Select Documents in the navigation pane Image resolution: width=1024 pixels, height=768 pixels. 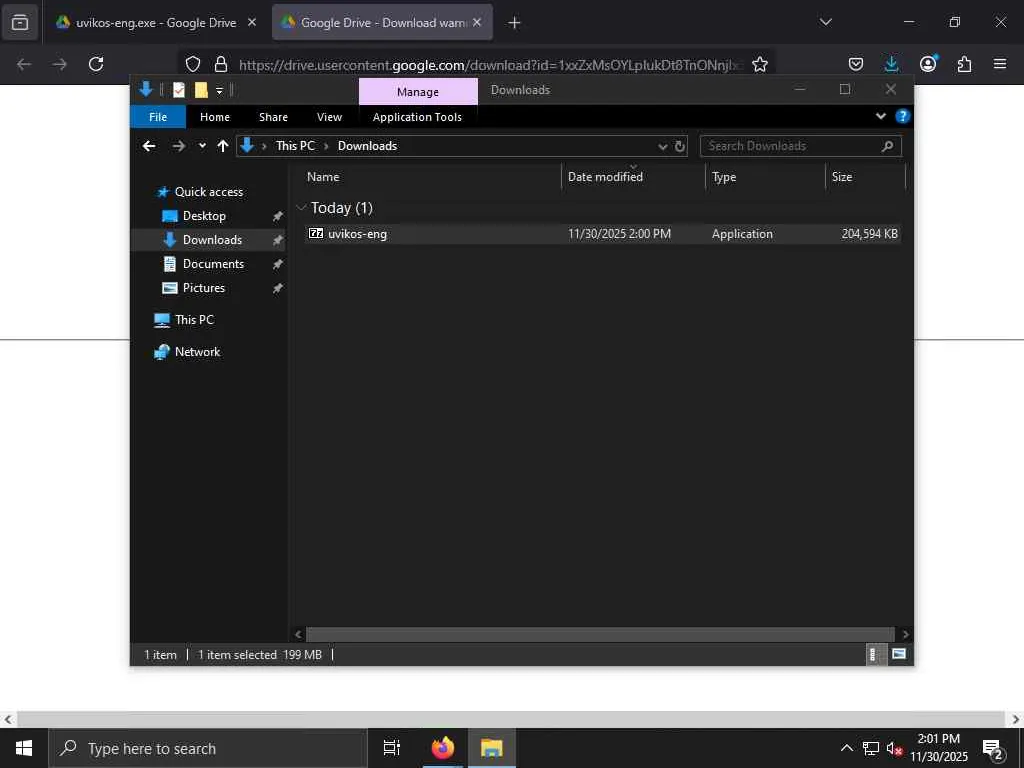click(213, 264)
